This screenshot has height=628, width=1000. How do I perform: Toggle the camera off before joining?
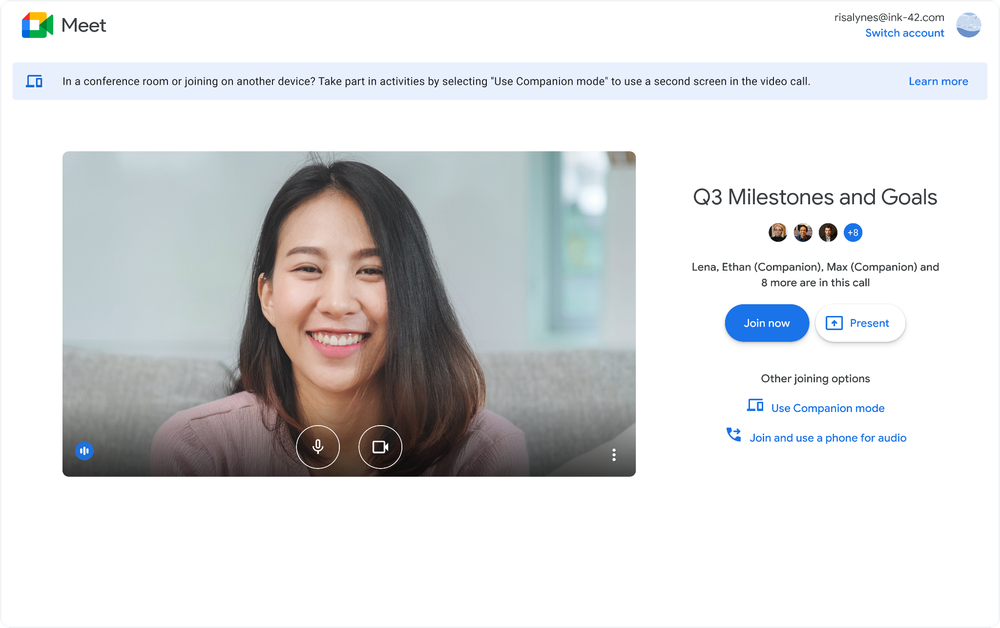click(x=380, y=447)
